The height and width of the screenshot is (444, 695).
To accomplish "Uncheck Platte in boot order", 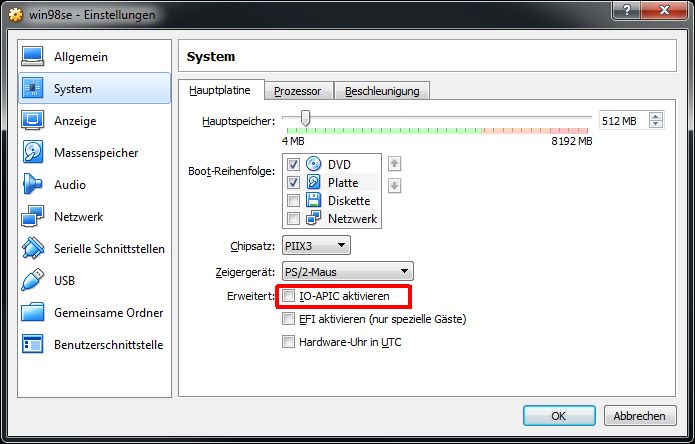I will coord(293,183).
